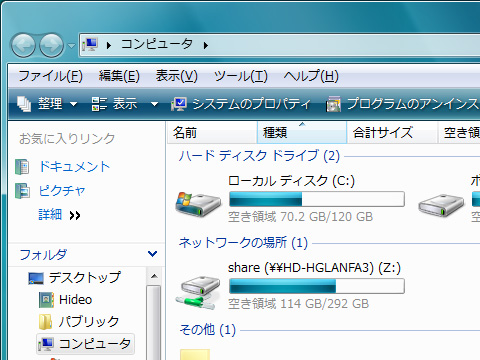This screenshot has width=480, height=360.
Task: Click the folder tree scroll-up arrow
Action: point(154,276)
